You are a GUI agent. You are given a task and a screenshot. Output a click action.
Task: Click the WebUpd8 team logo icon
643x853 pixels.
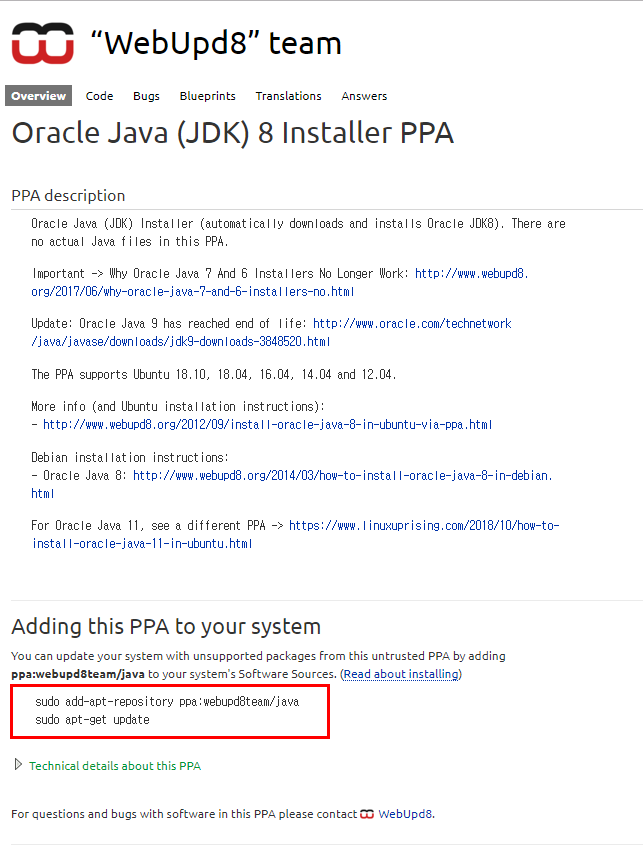point(42,43)
